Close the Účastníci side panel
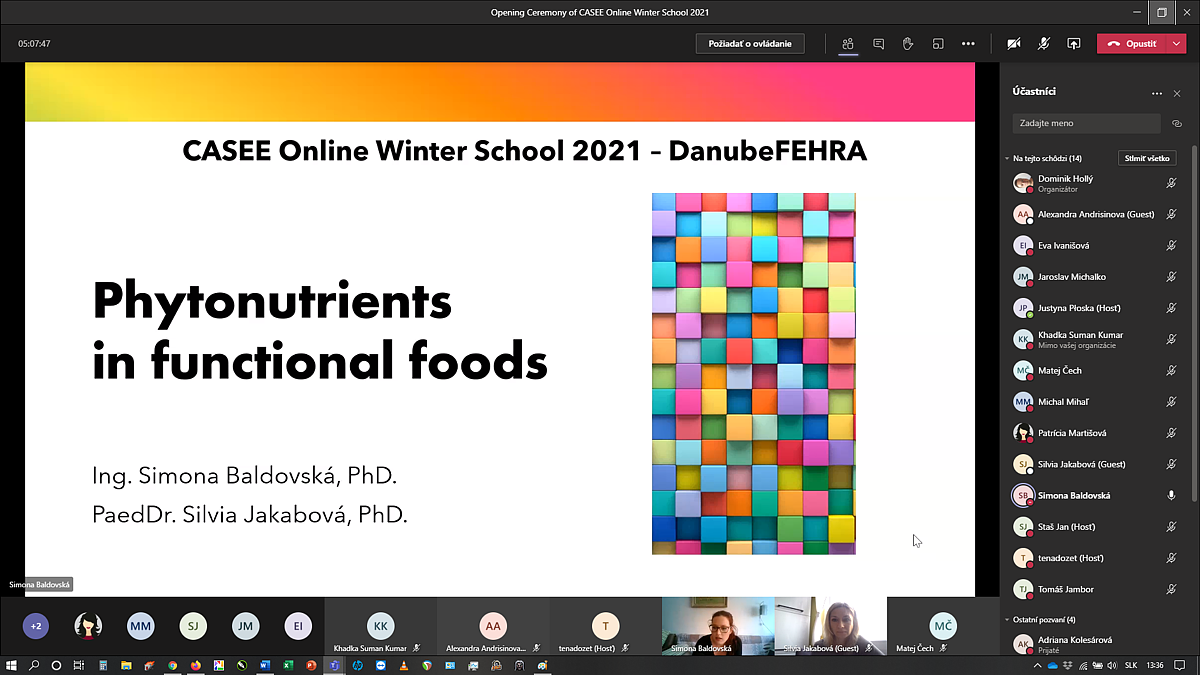The height and width of the screenshot is (675, 1200). click(1177, 93)
